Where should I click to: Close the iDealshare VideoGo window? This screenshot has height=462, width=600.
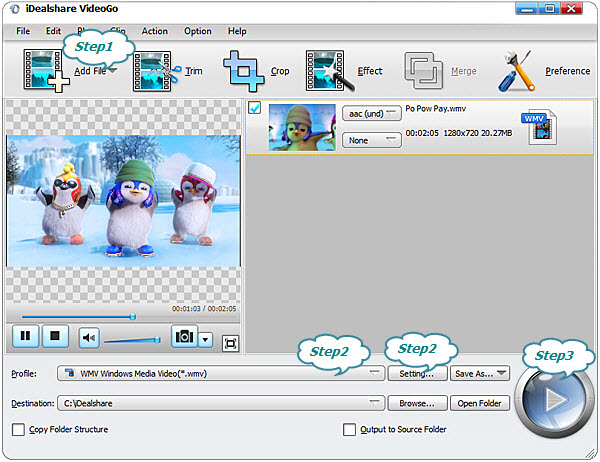point(571,8)
